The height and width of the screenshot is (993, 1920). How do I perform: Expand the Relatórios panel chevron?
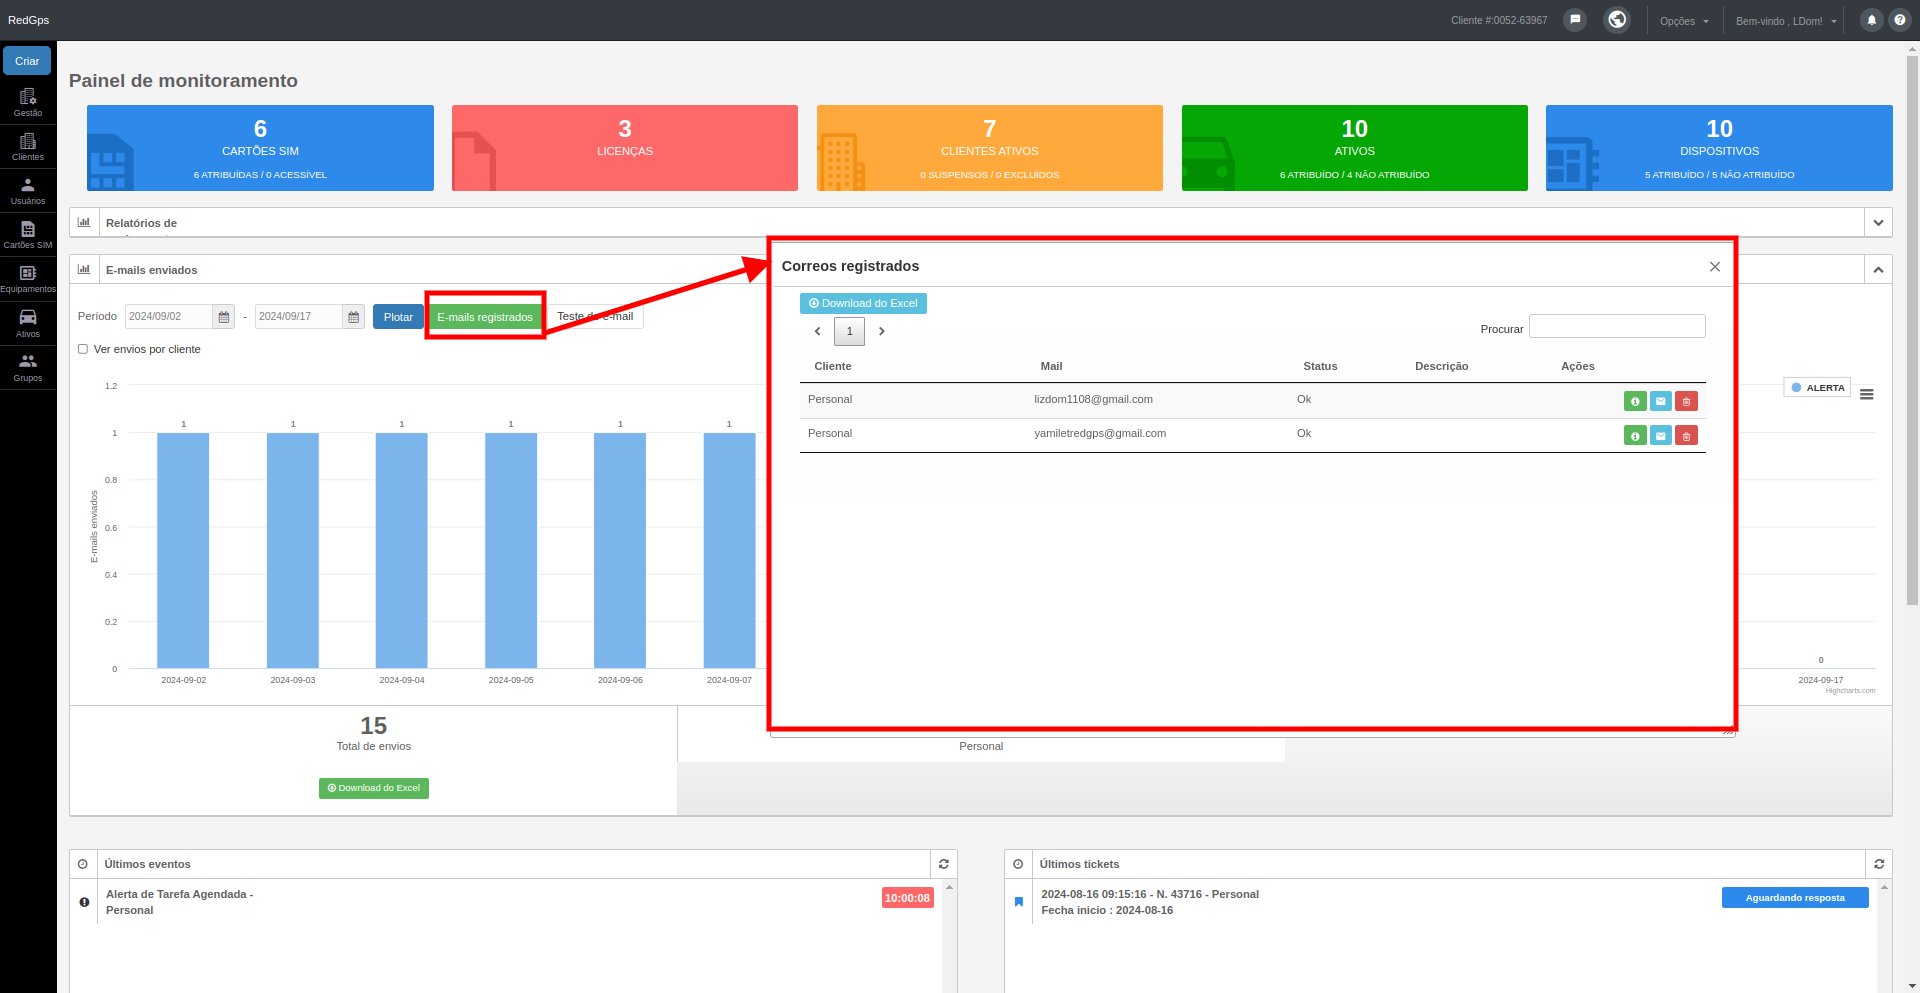[x=1878, y=222]
